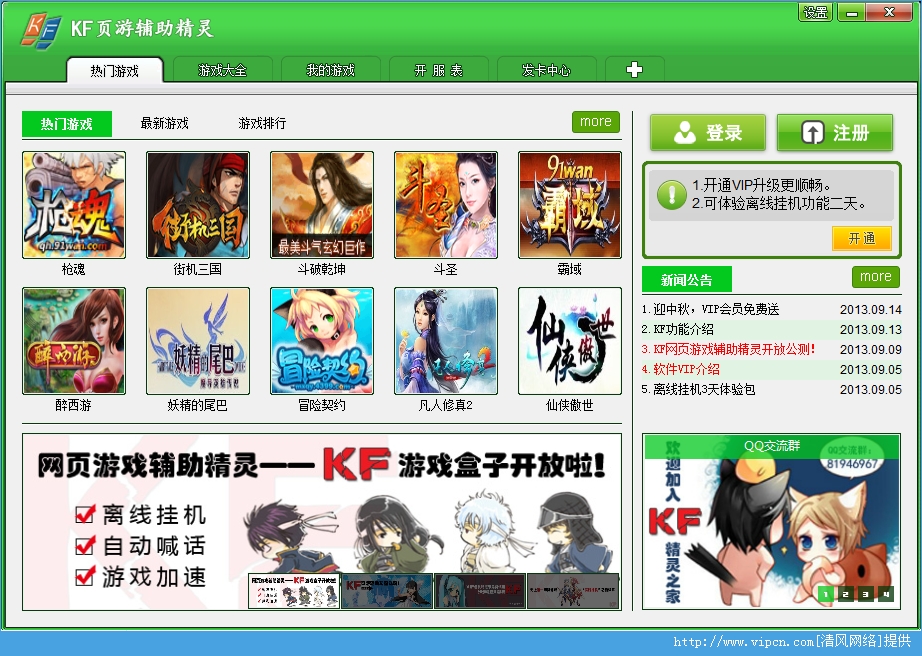Click the yellow 开通 VIP button
922x656 pixels.
861,238
